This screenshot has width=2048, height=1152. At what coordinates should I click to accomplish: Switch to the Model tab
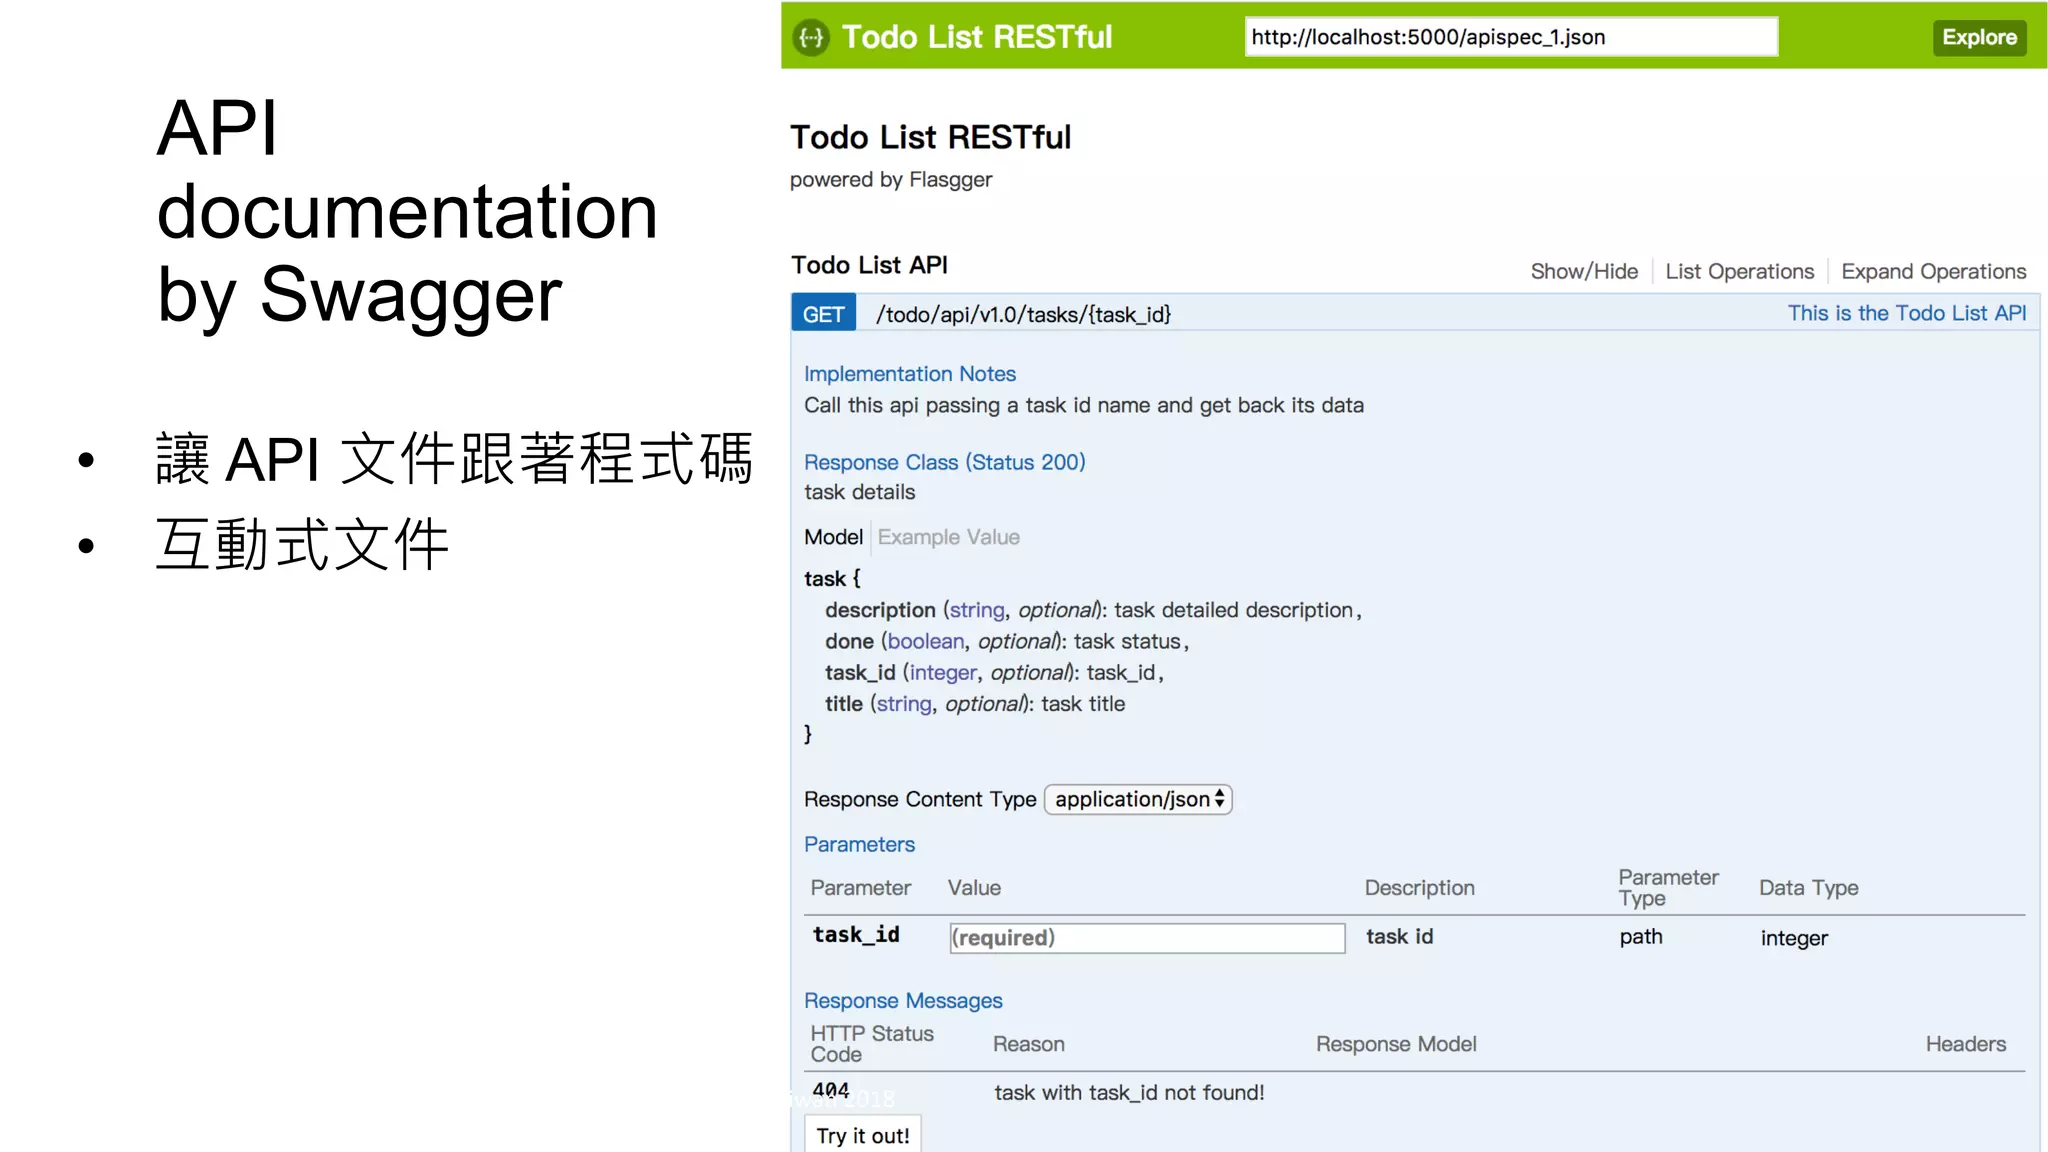coord(833,537)
